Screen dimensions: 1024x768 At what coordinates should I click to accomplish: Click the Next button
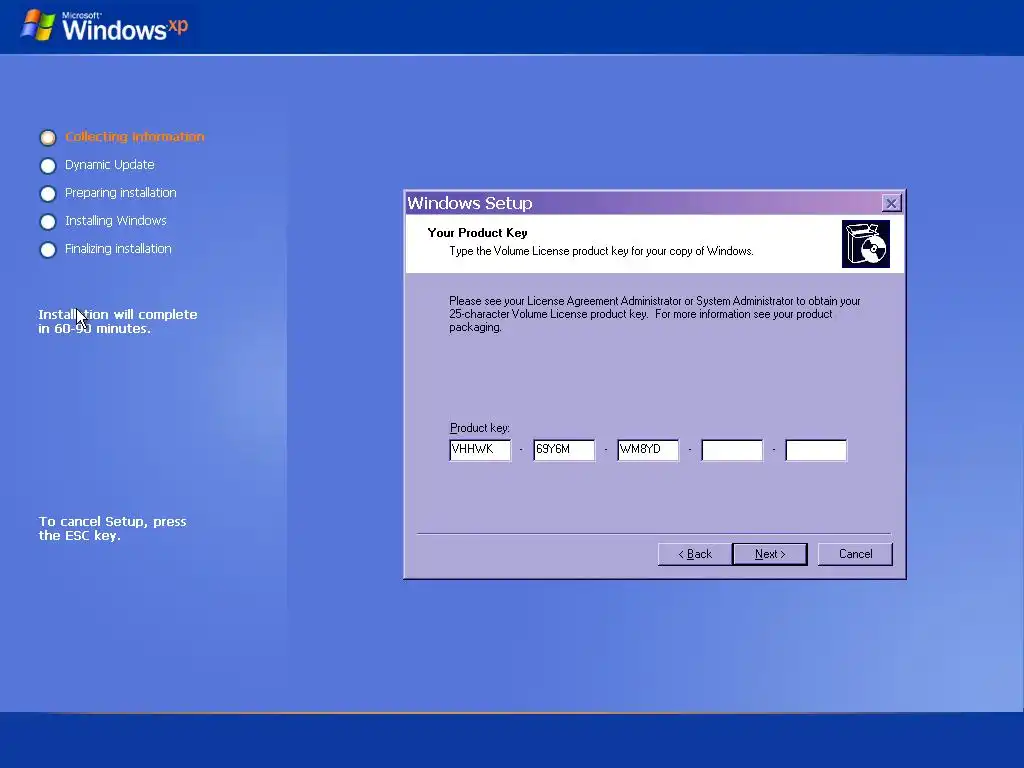tap(770, 554)
